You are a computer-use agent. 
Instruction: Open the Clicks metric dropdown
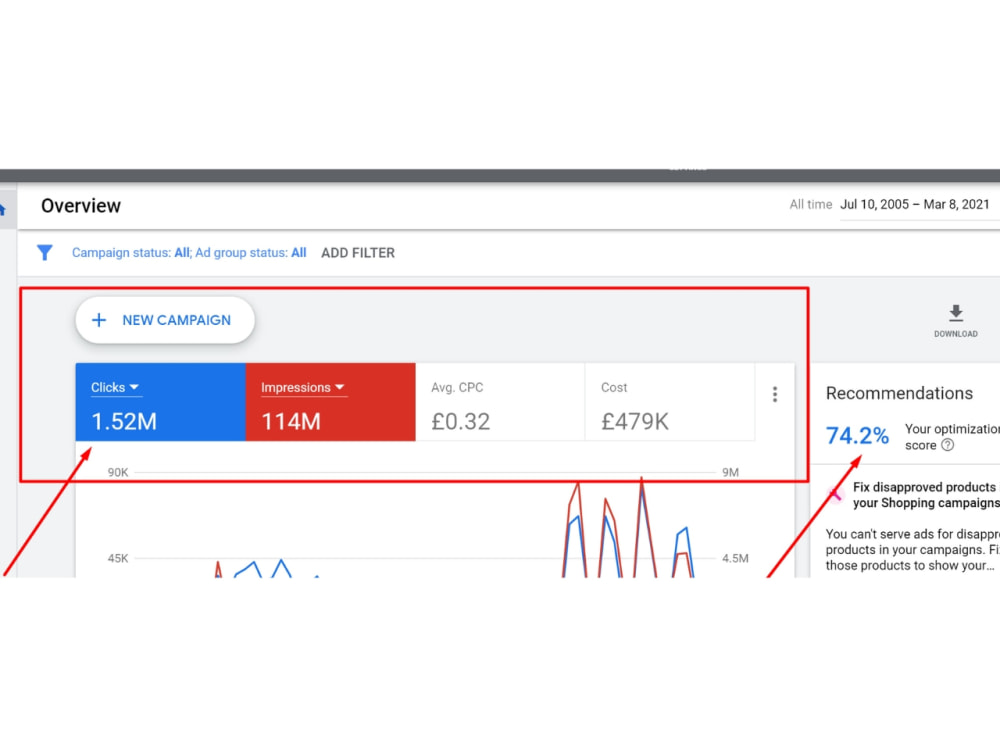point(115,388)
